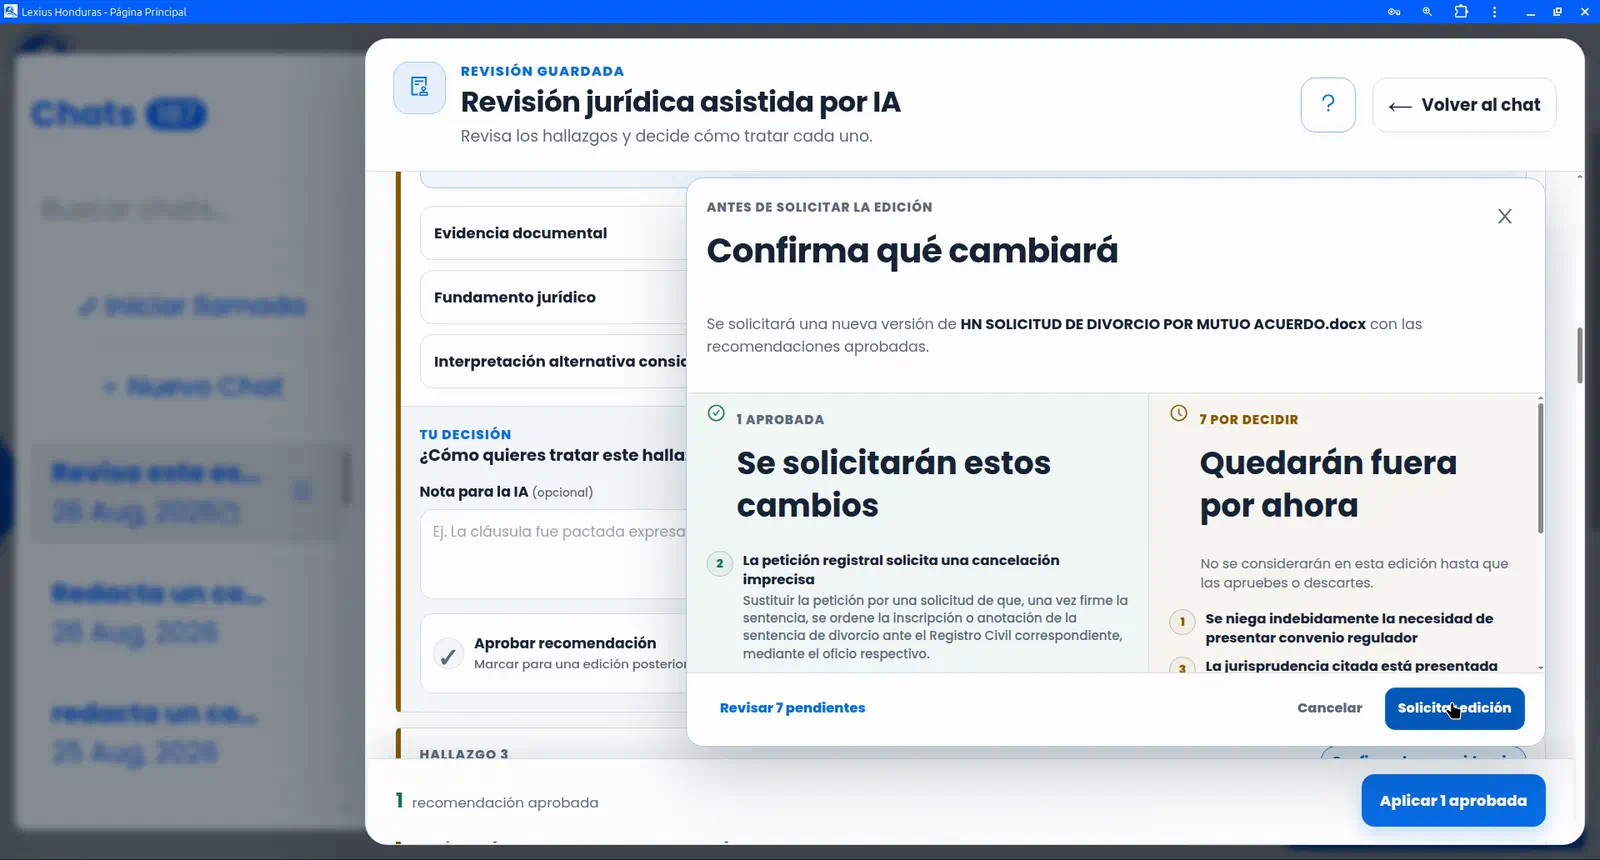Select 'Se niega indebidamente la necesidad' pending item
Image resolution: width=1600 pixels, height=860 pixels.
point(1348,628)
